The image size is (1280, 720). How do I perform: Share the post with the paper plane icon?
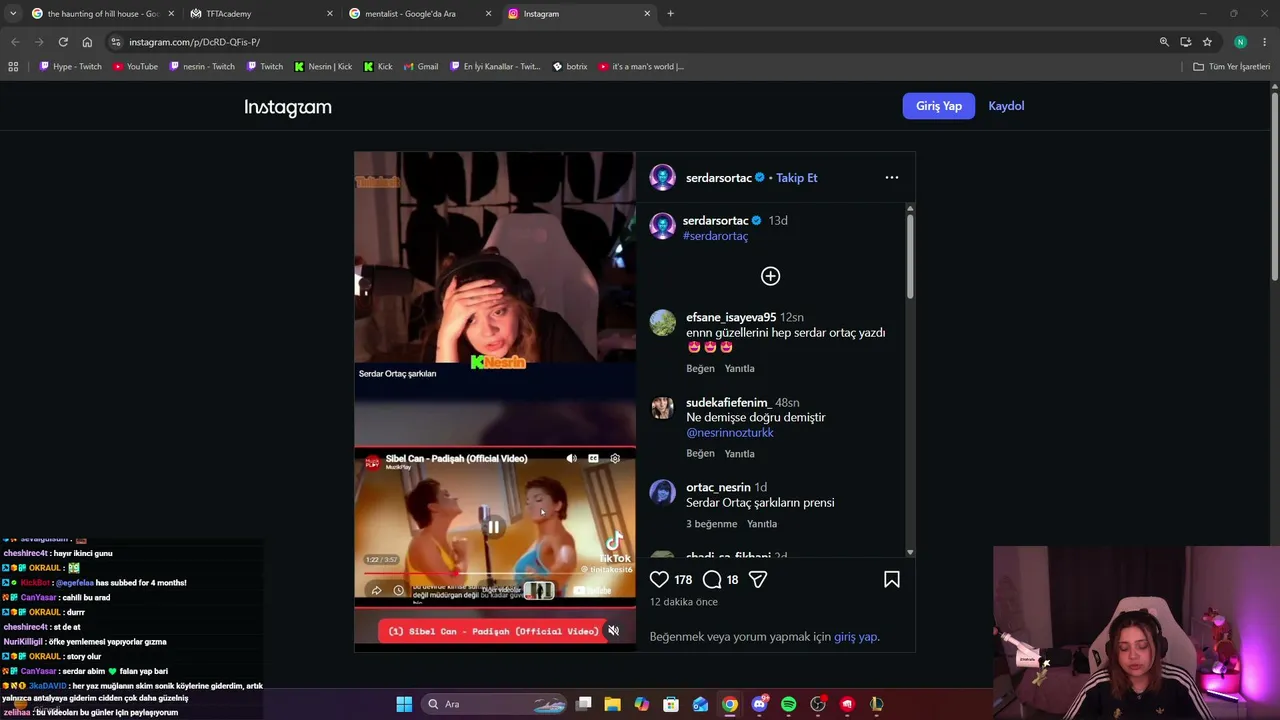pyautogui.click(x=758, y=579)
